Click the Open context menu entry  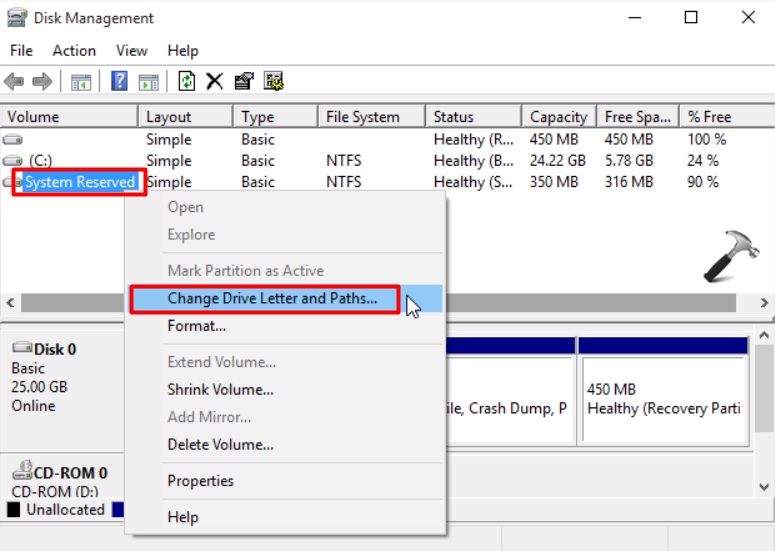click(286, 207)
